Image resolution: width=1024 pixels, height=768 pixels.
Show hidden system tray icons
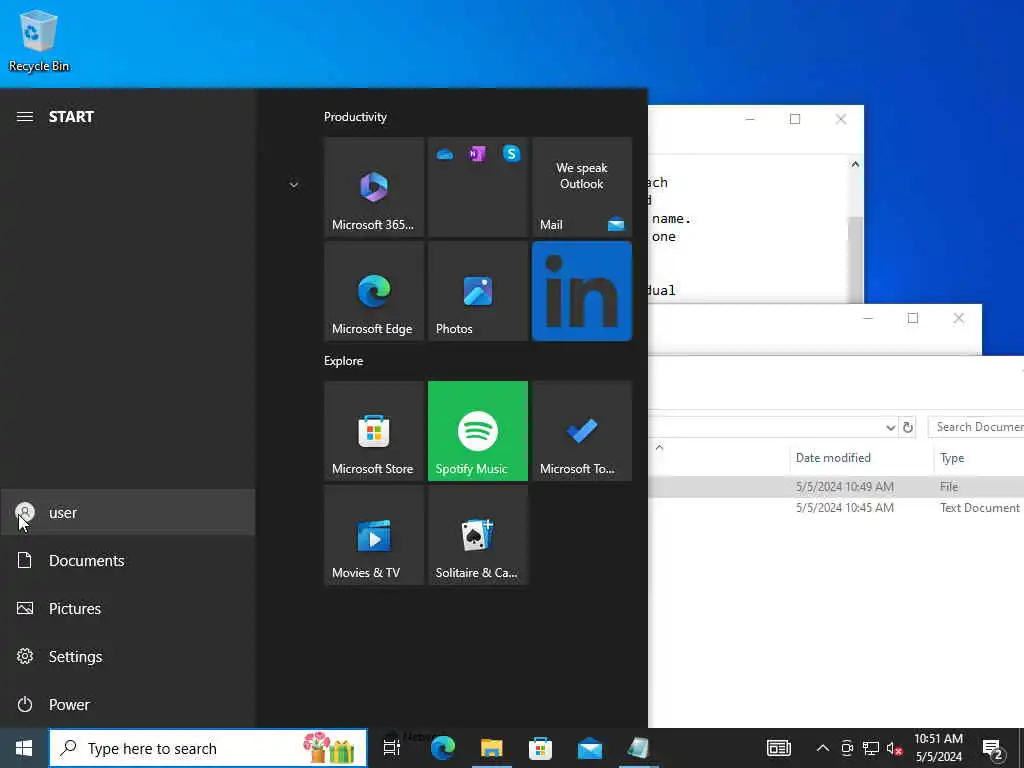pos(823,748)
